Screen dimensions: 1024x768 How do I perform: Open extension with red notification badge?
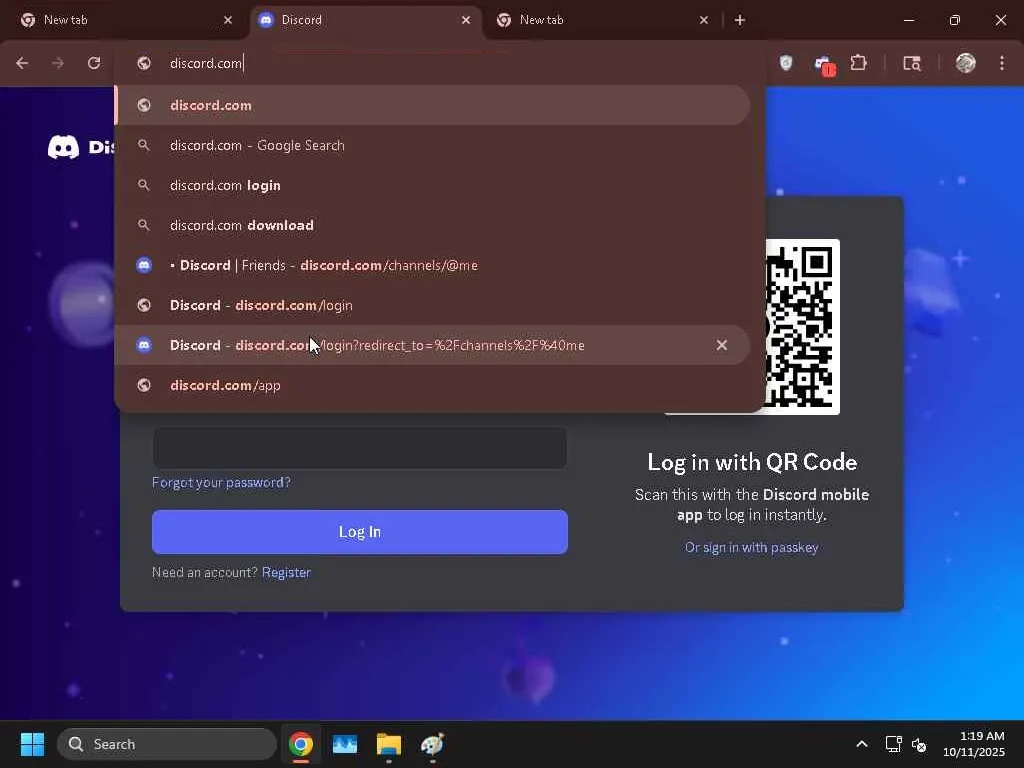click(x=824, y=65)
